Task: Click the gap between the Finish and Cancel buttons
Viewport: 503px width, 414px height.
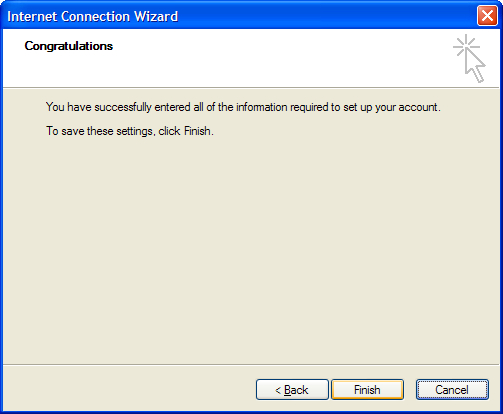Action: 410,389
